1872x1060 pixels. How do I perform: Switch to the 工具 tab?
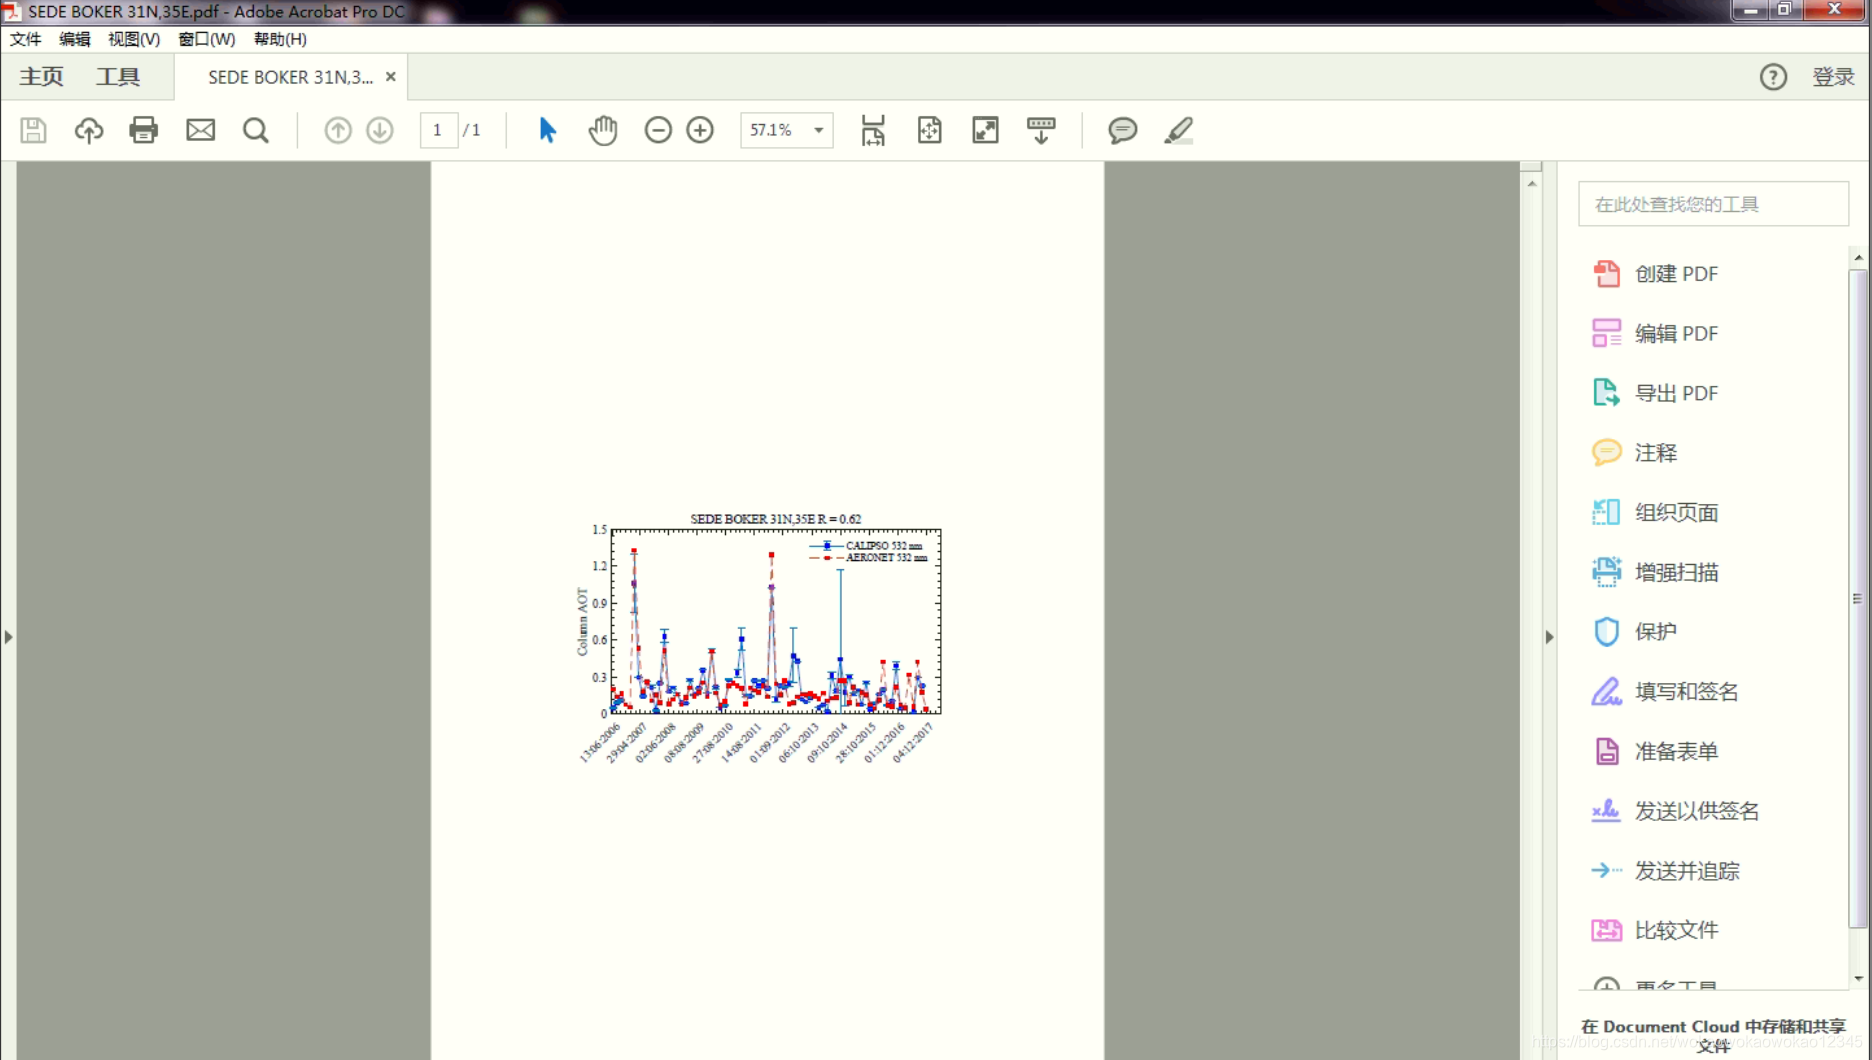(118, 77)
